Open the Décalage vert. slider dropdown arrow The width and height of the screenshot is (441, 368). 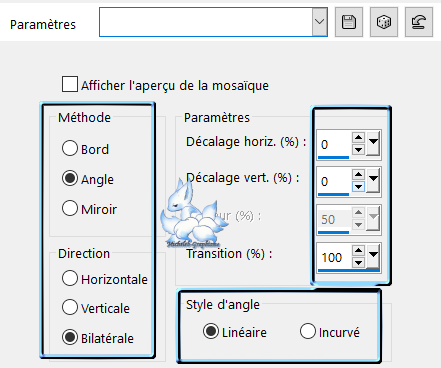click(x=373, y=180)
